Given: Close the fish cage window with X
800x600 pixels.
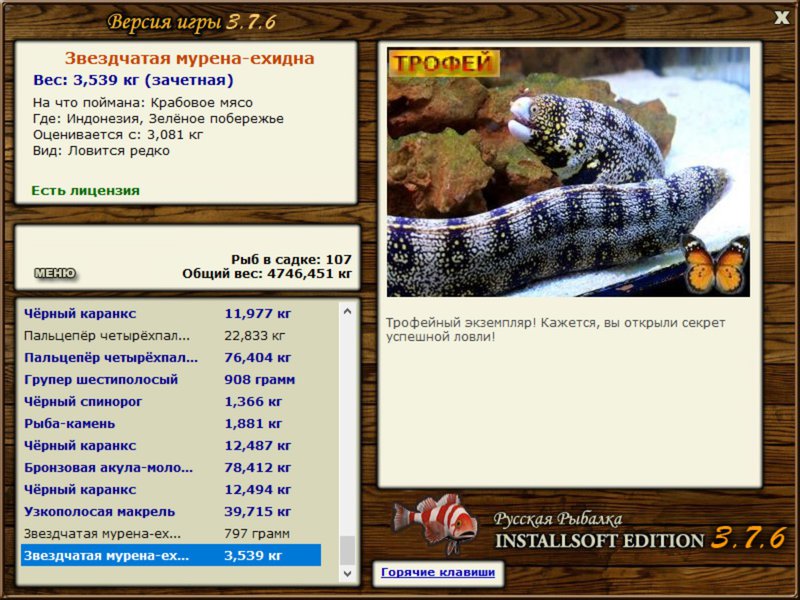Looking at the screenshot, I should coord(781,18).
